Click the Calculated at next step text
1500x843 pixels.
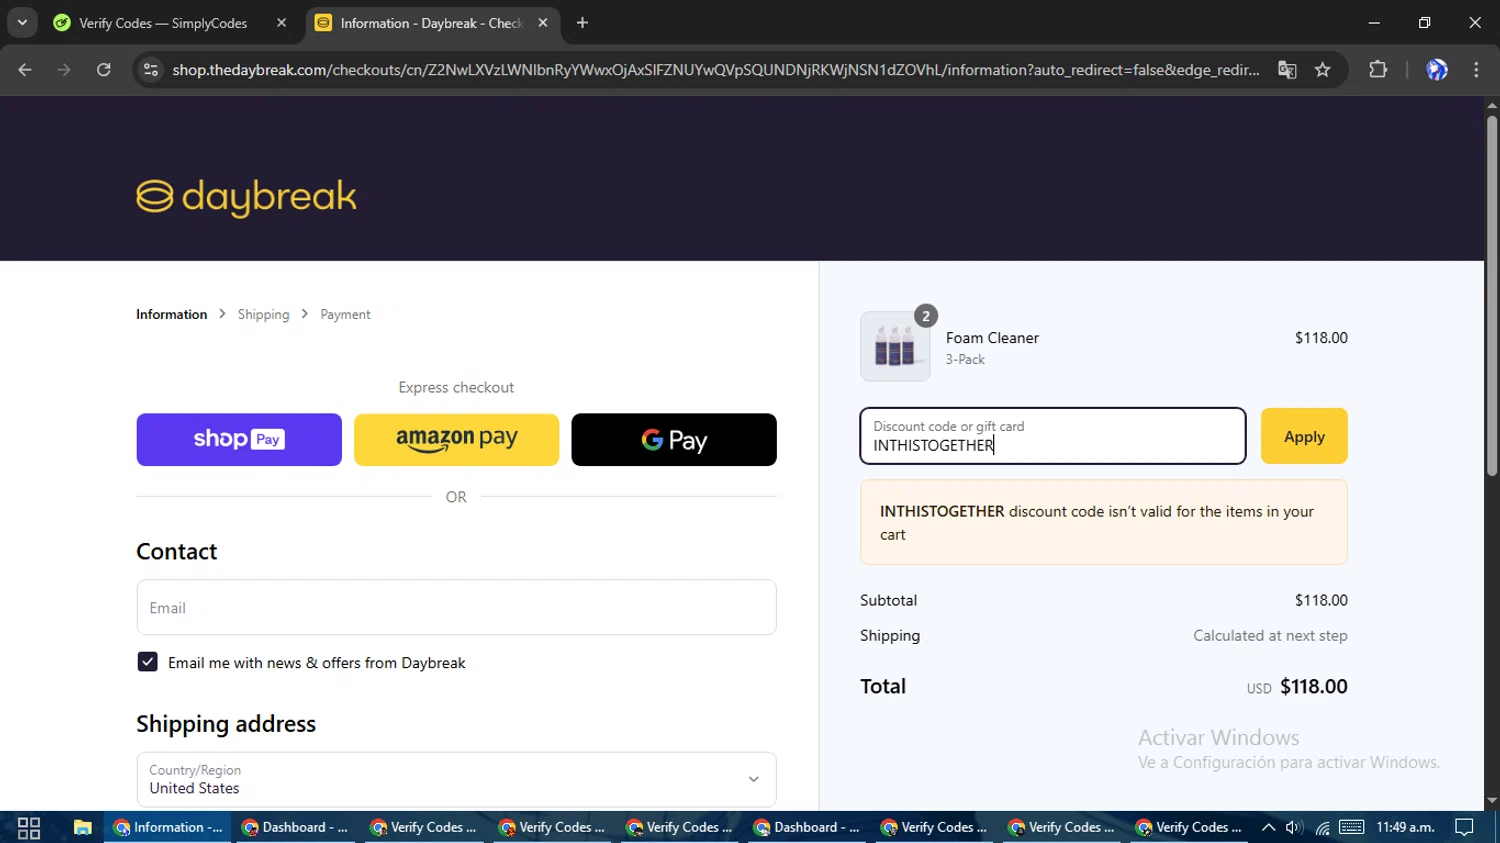(1270, 635)
